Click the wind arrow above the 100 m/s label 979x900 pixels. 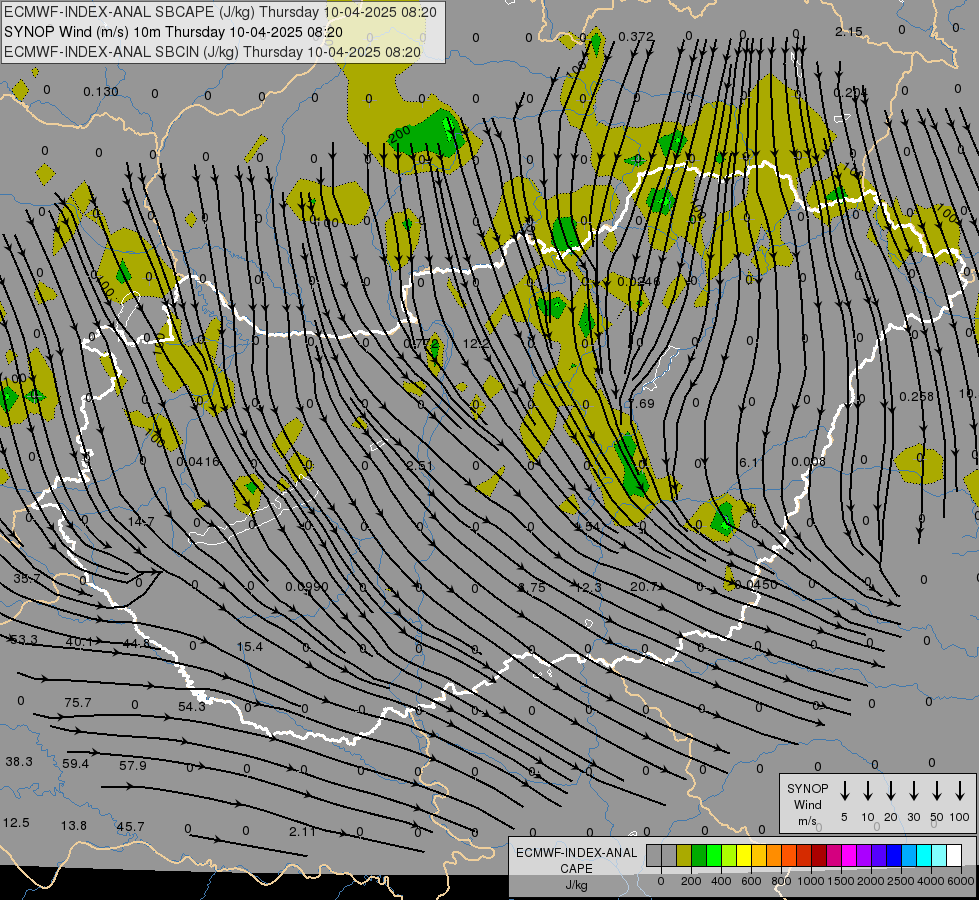(960, 791)
